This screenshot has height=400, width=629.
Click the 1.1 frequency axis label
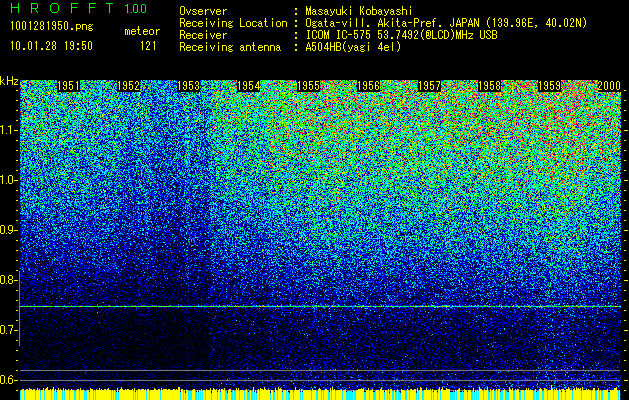[7, 130]
